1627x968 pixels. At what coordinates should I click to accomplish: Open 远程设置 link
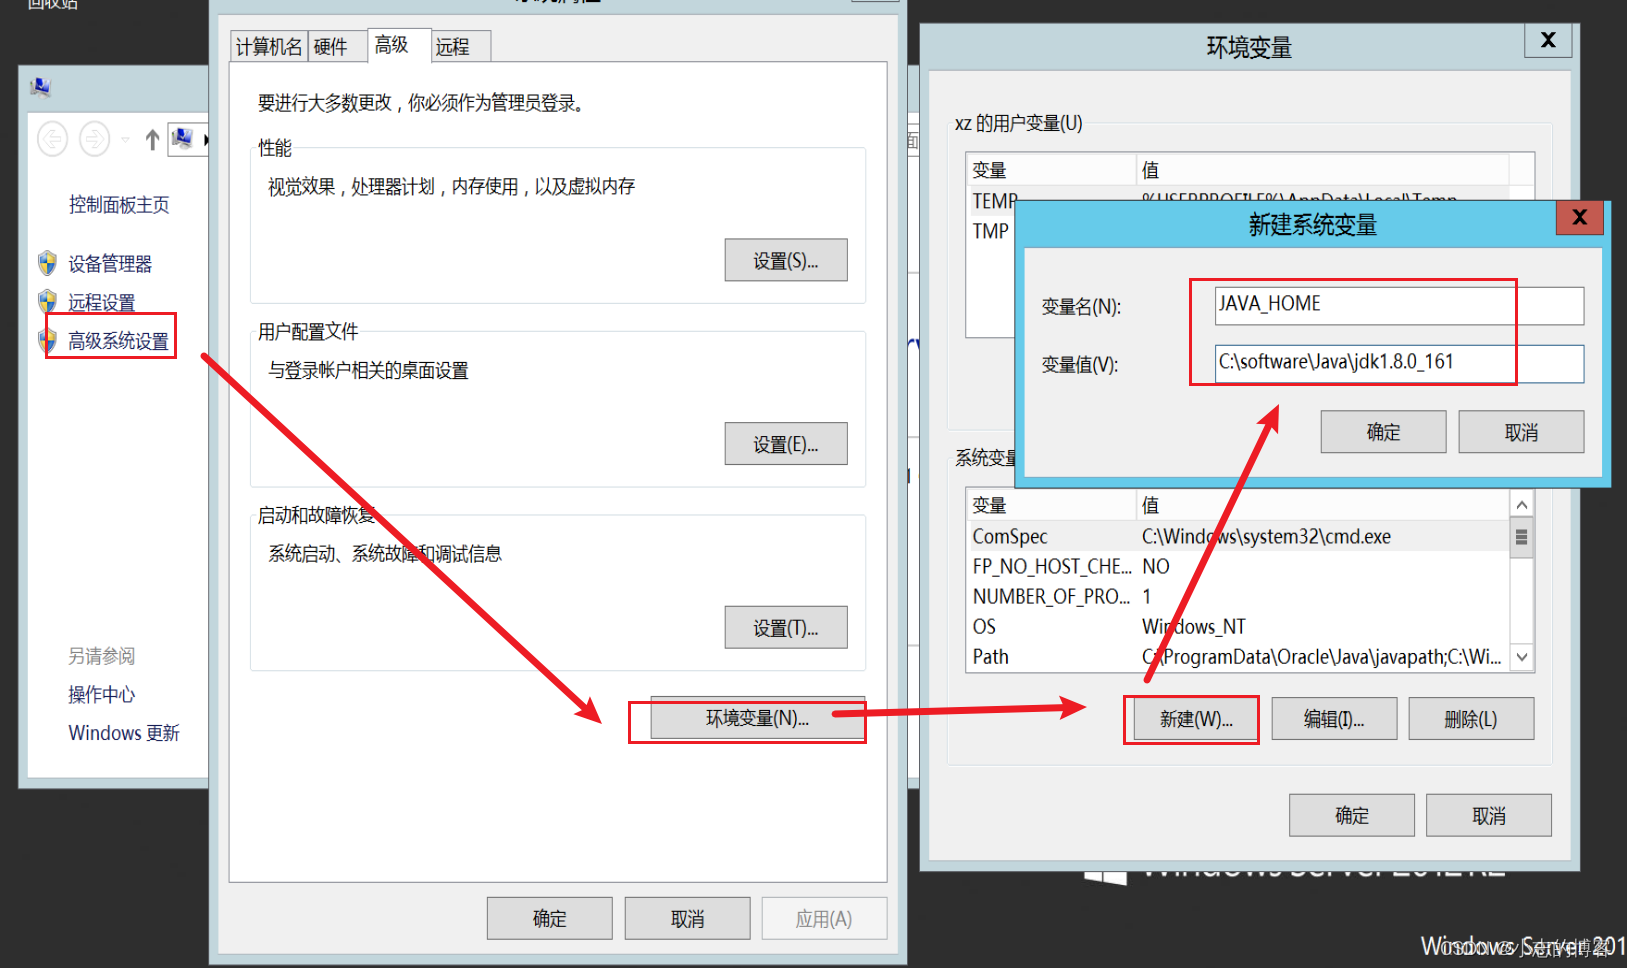(x=101, y=302)
